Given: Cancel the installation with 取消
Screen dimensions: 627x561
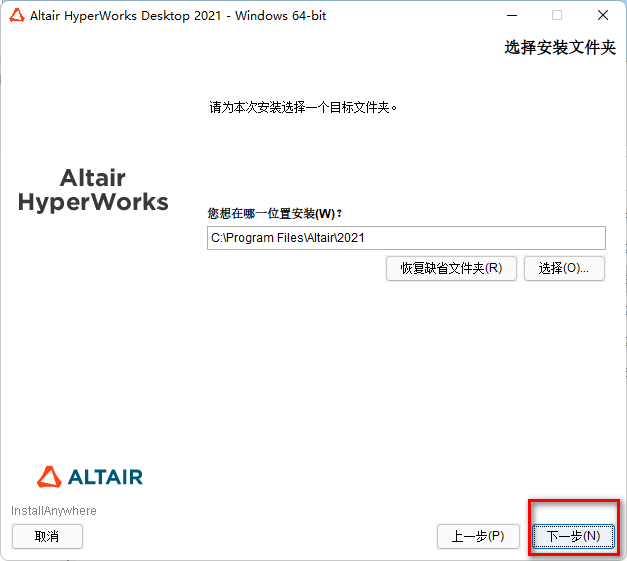Looking at the screenshot, I should (47, 536).
